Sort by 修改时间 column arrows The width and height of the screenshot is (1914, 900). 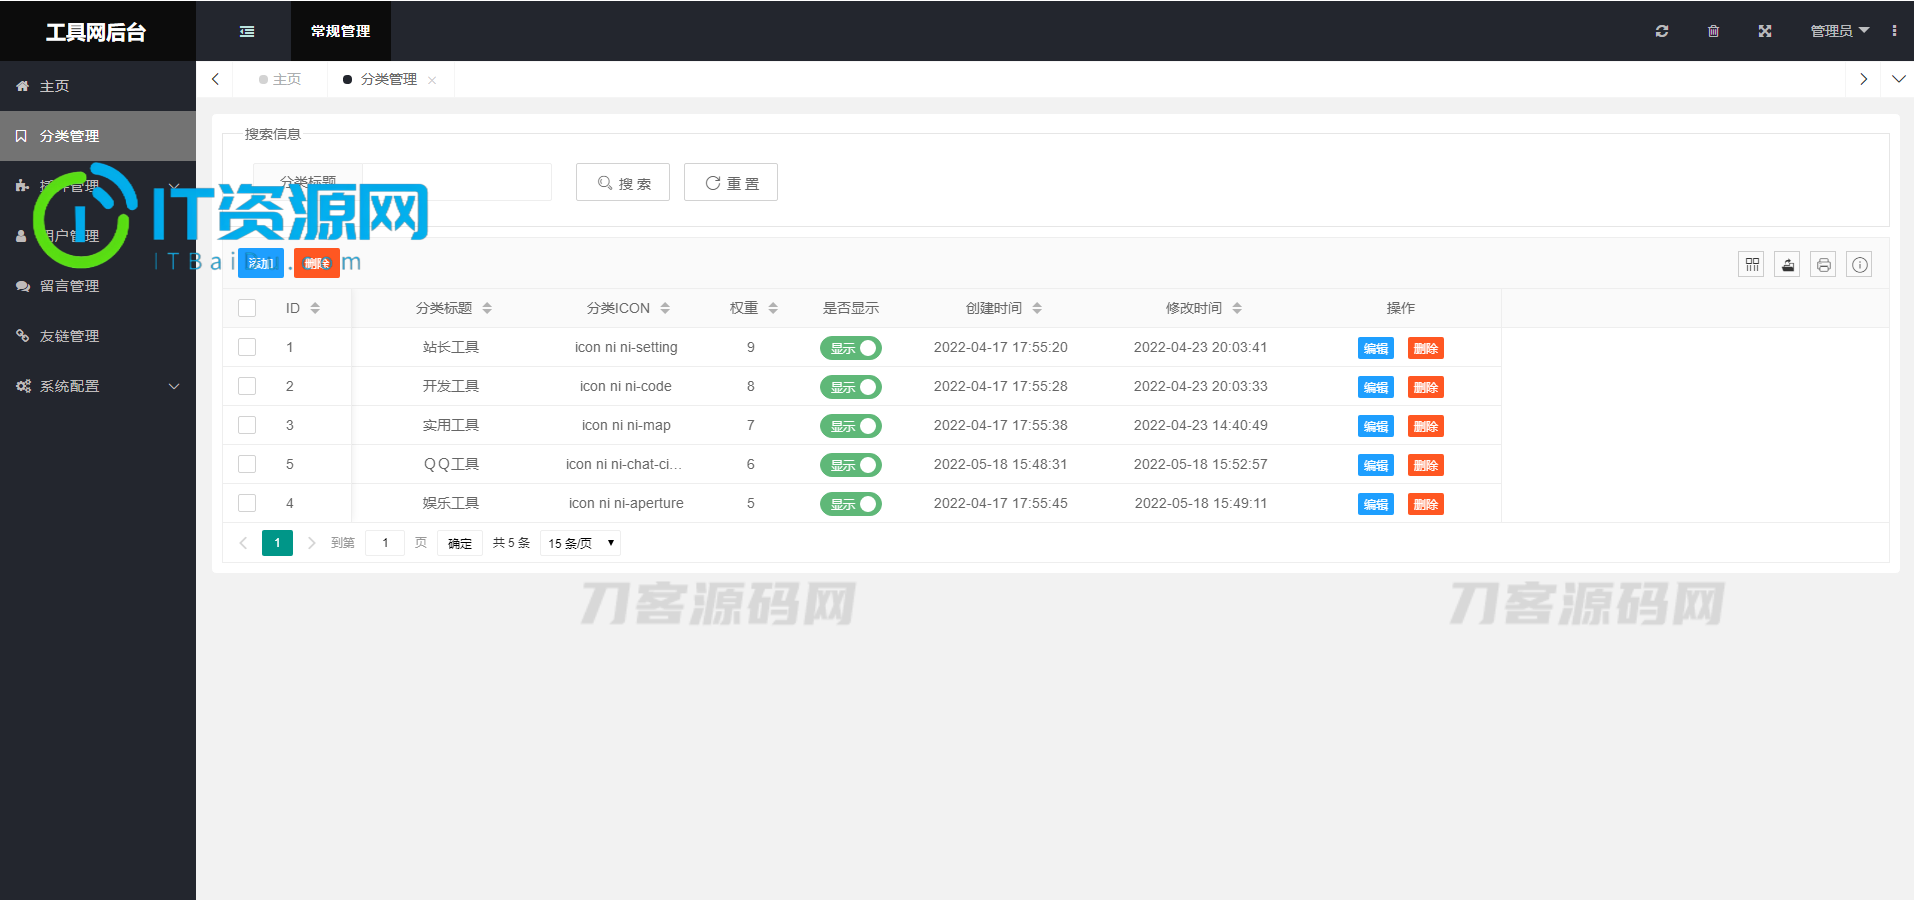pyautogui.click(x=1237, y=308)
